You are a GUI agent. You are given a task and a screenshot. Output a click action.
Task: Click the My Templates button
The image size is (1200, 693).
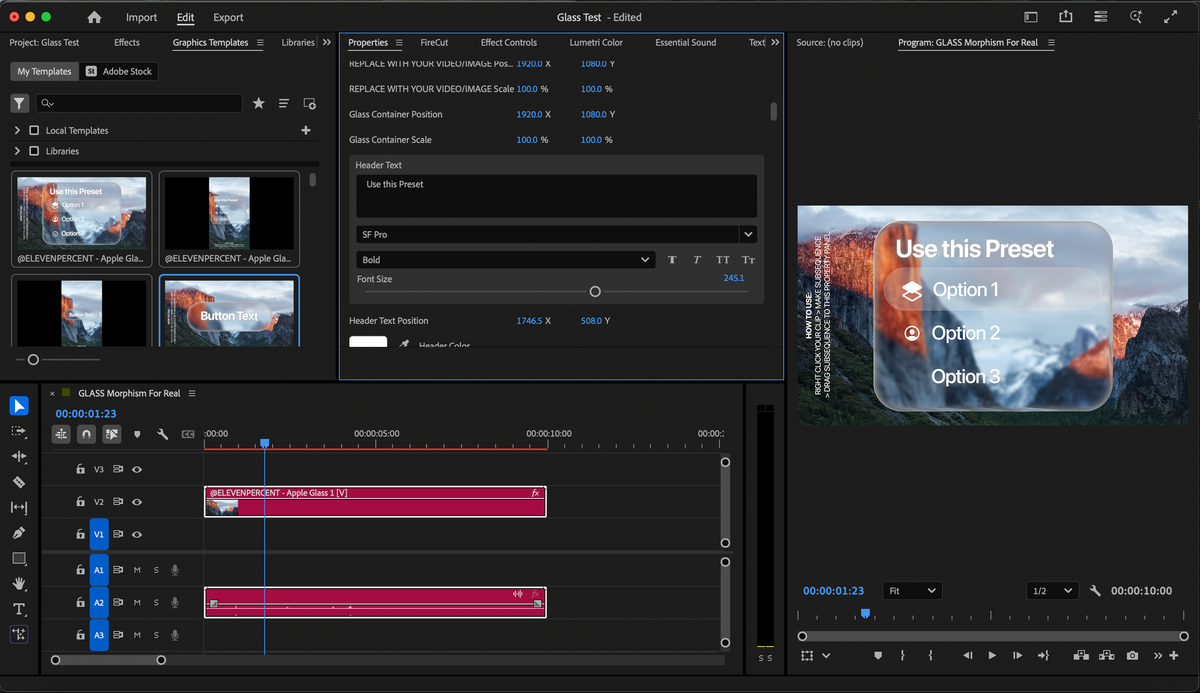44,72
